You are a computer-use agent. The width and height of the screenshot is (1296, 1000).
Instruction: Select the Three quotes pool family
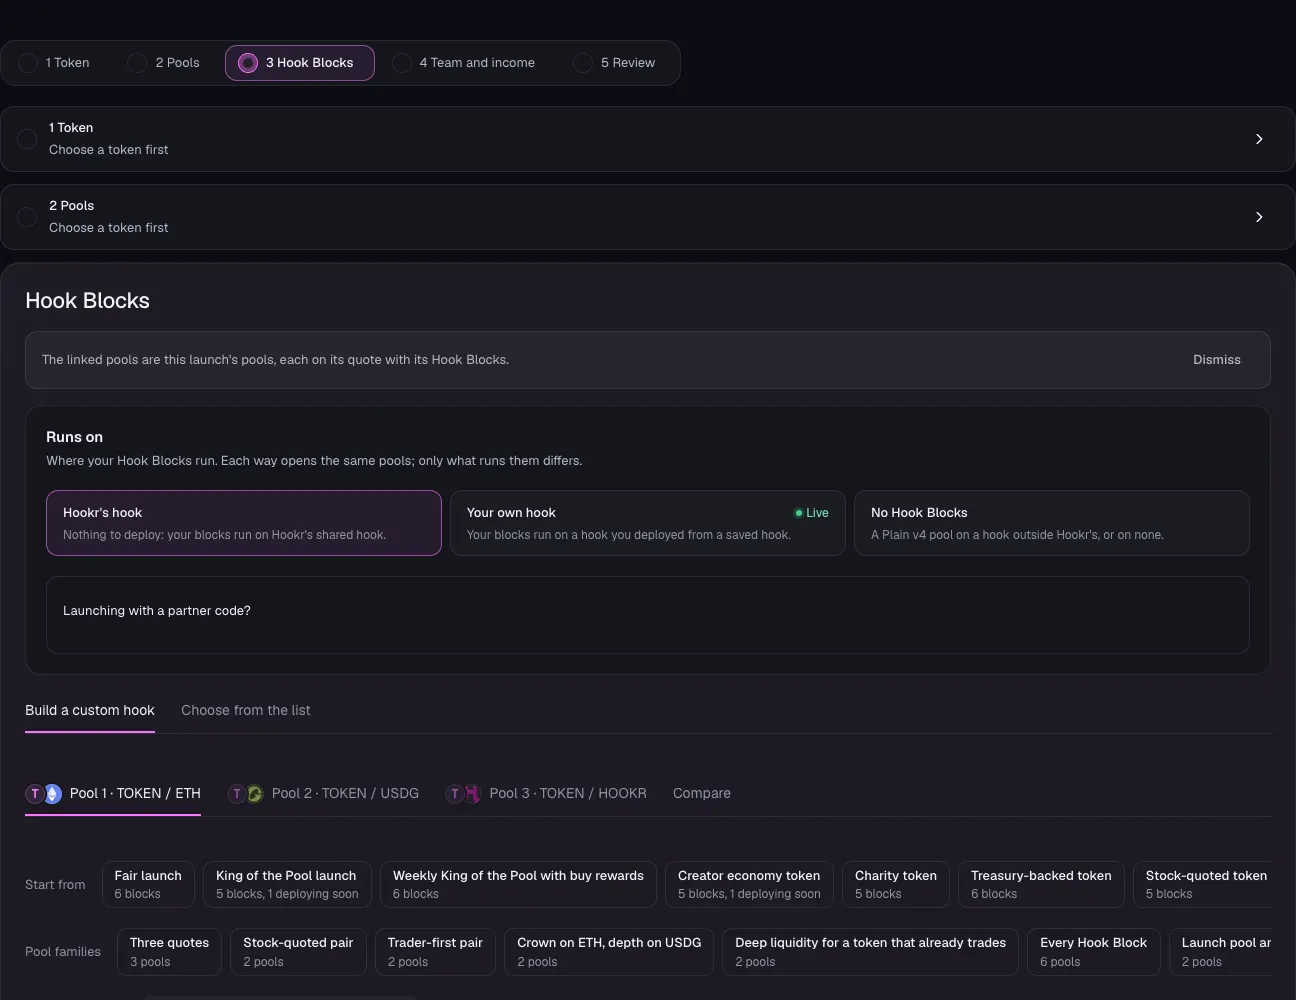(169, 952)
